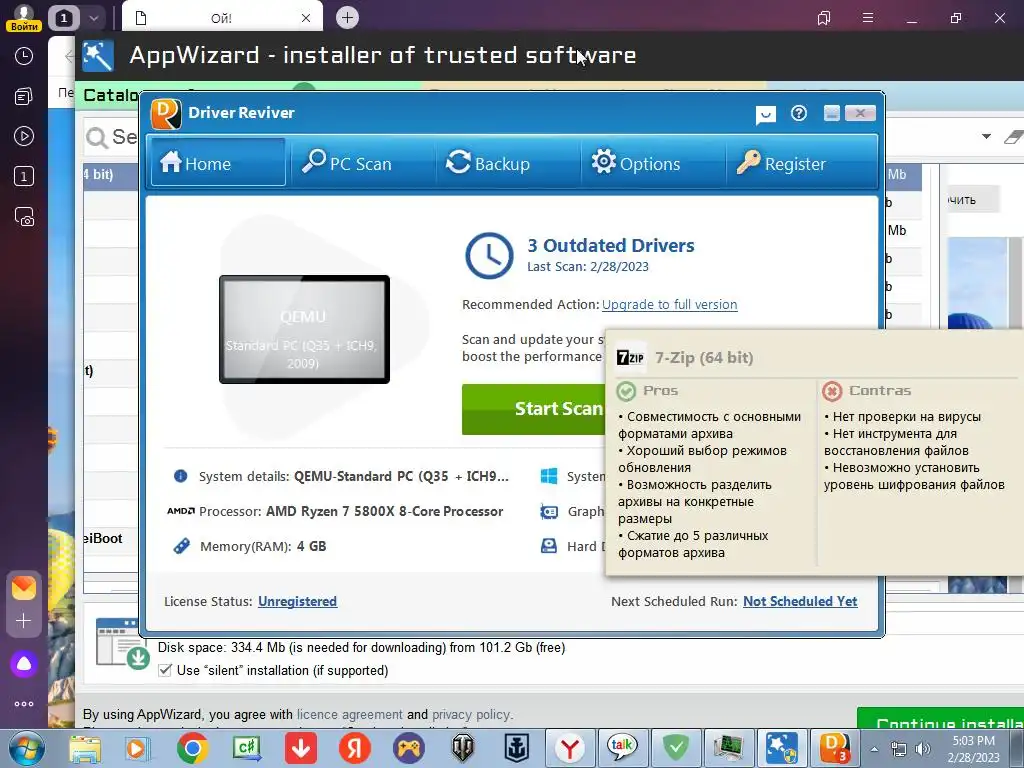Open the clock showing 5:03 PM
The image size is (1024, 768).
(973, 749)
